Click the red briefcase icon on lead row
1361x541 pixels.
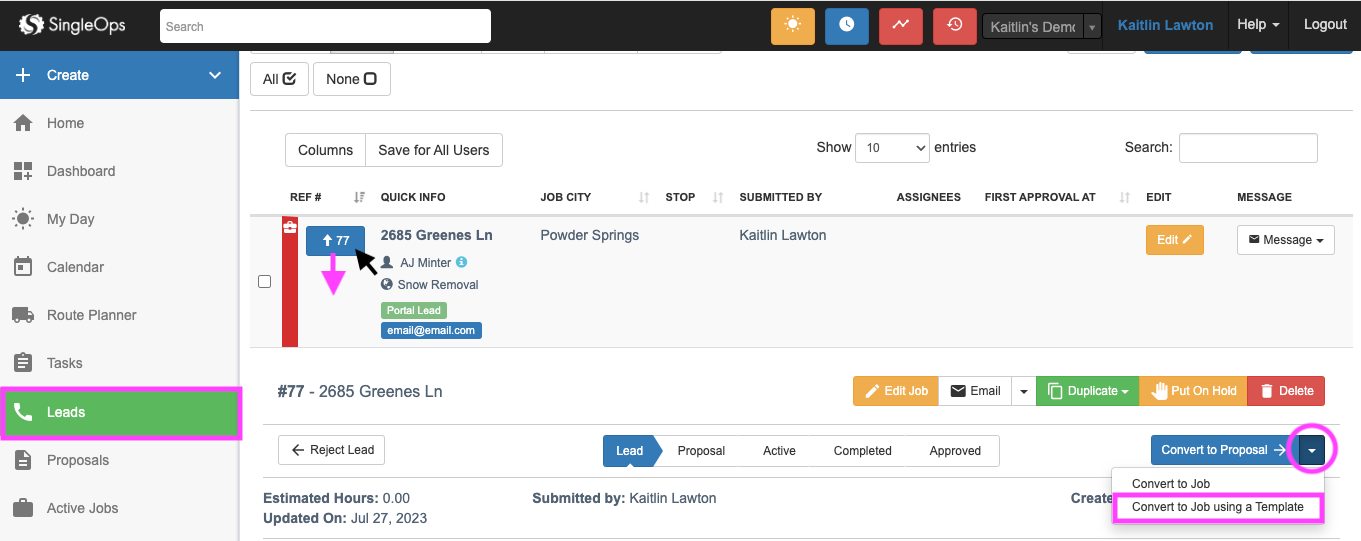tap(290, 228)
